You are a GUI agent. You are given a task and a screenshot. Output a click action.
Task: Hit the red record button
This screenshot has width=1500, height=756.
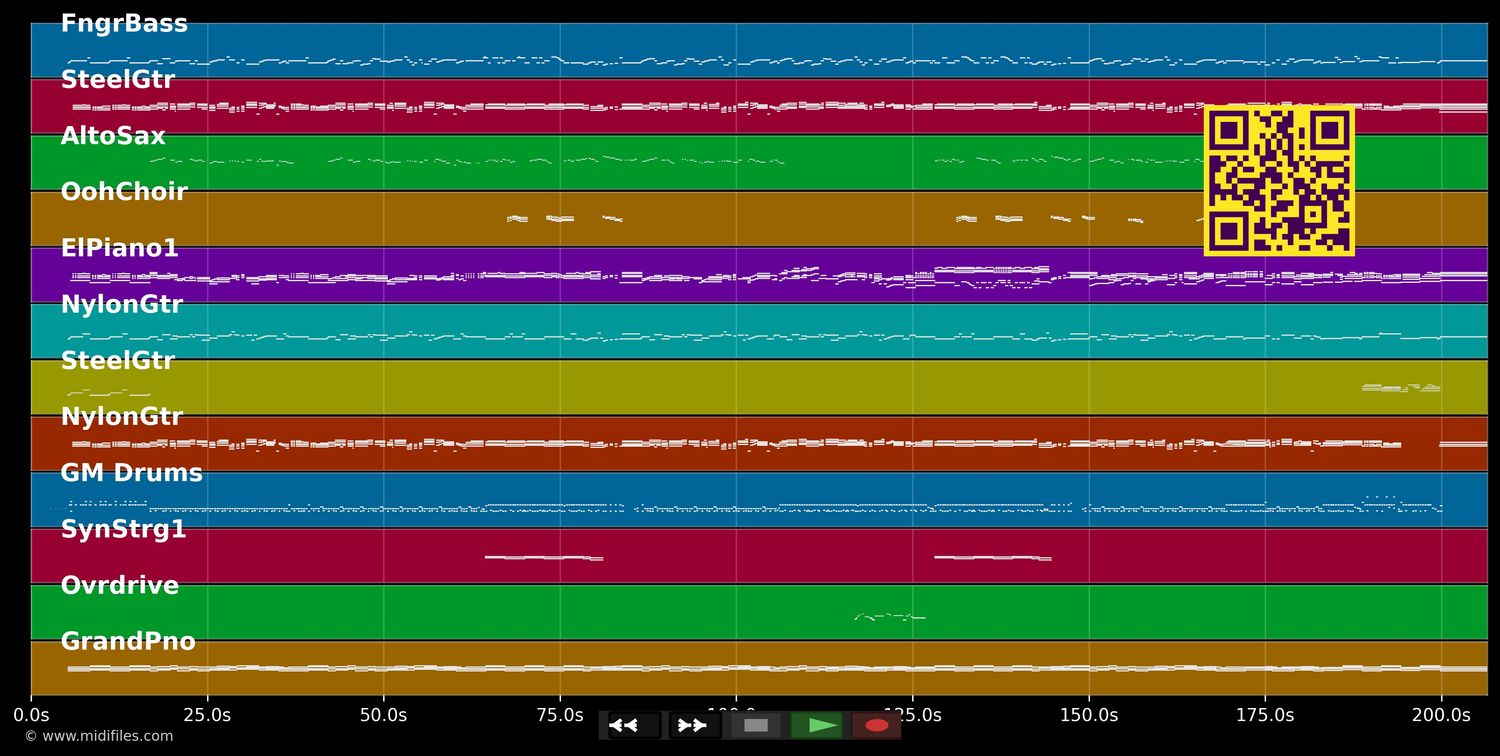point(877,725)
